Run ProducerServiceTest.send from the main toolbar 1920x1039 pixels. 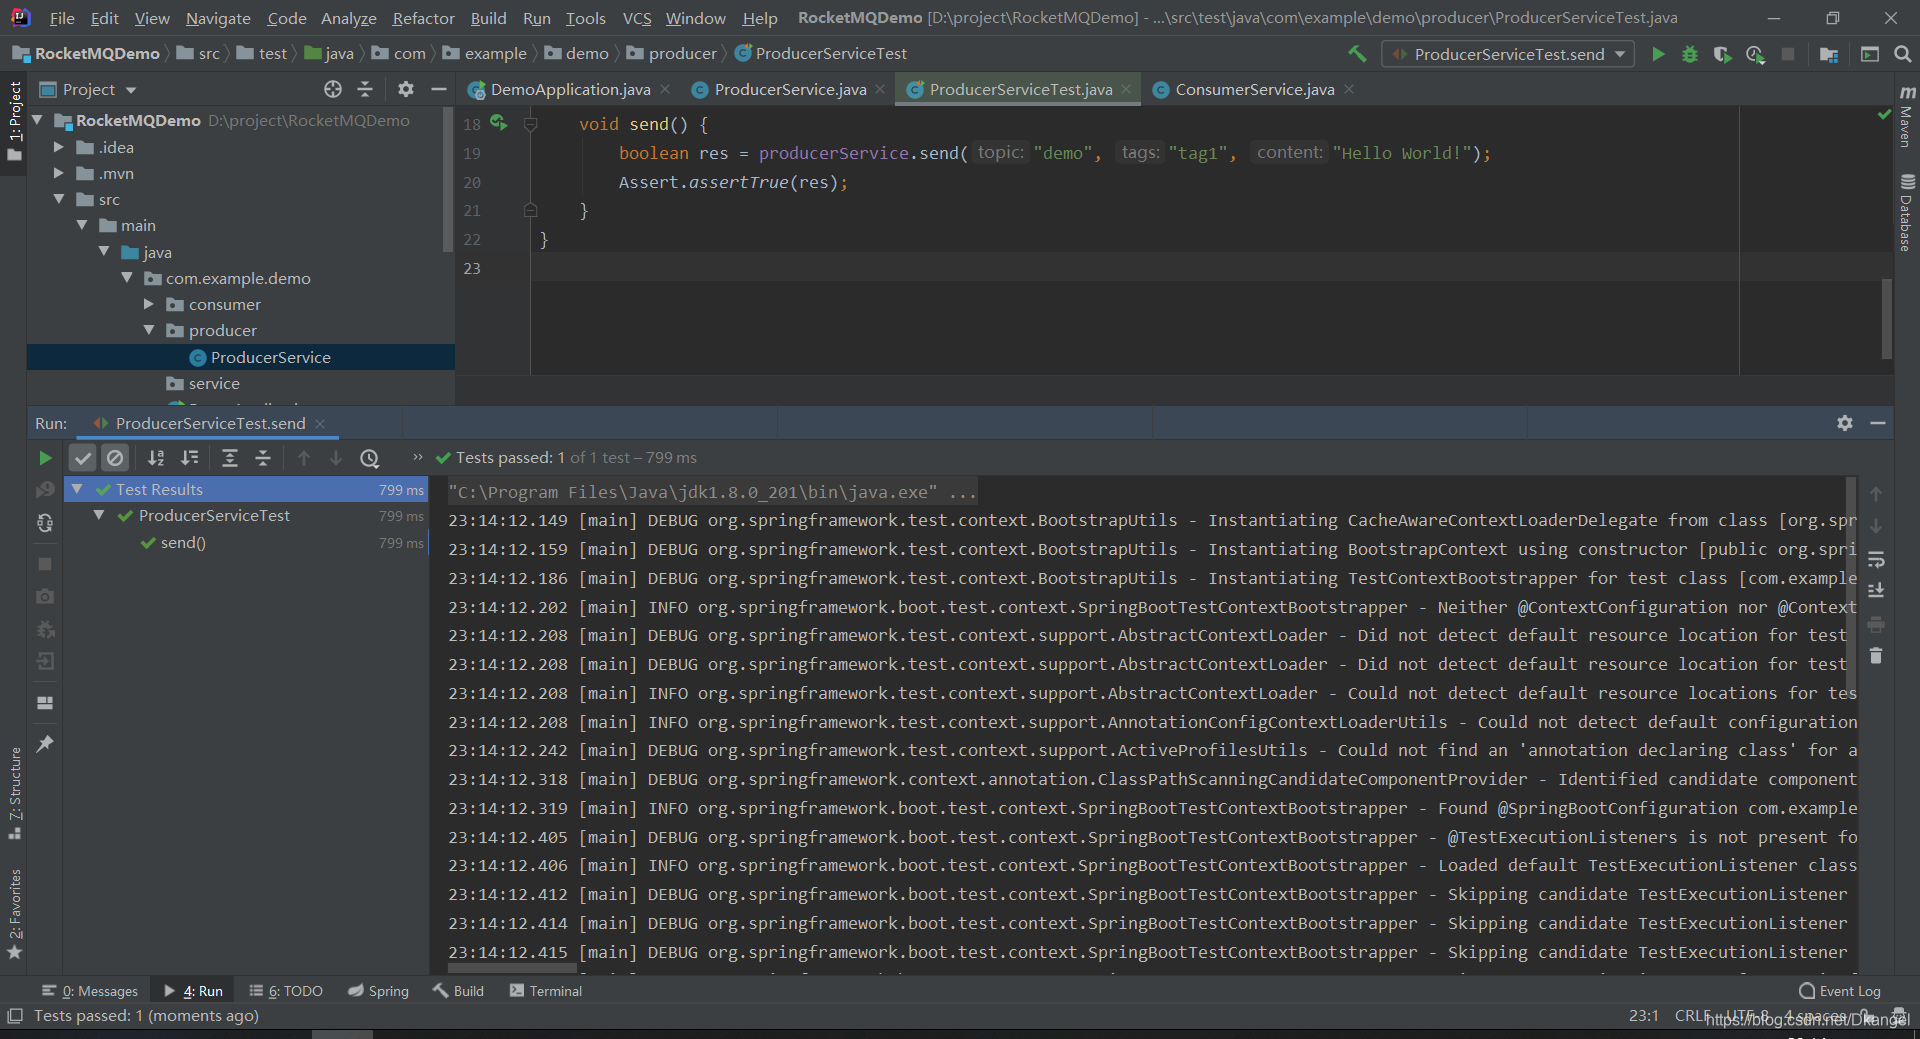pos(1658,54)
